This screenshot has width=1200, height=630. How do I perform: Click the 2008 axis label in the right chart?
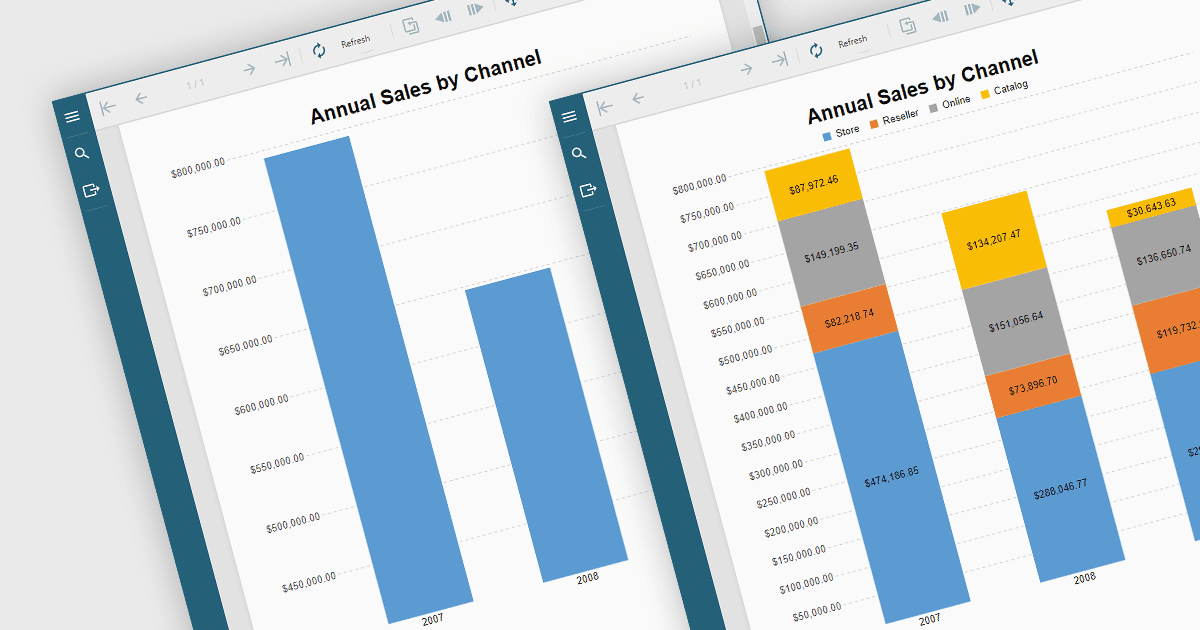click(x=1084, y=578)
